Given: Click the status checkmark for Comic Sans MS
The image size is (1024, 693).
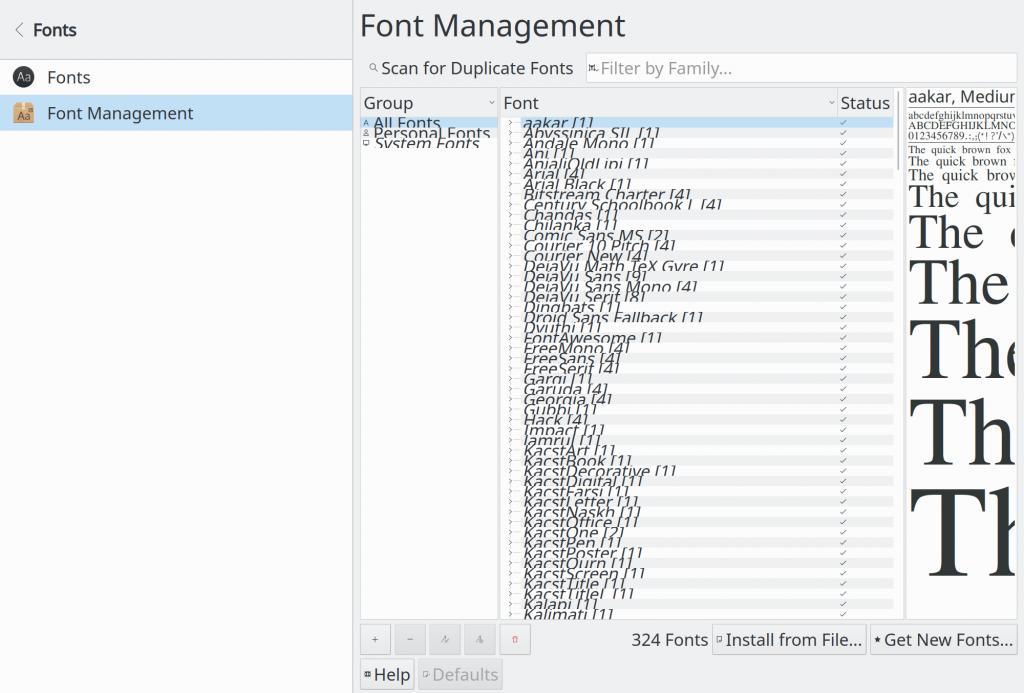Looking at the screenshot, I should (844, 236).
